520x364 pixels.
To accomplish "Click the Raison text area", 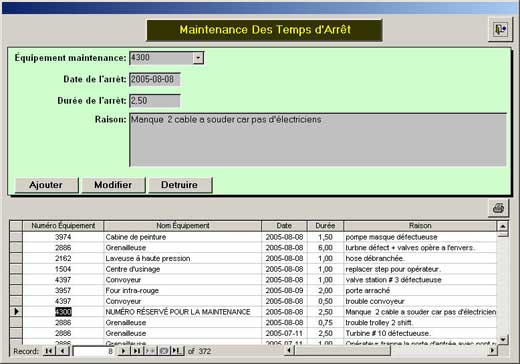I will (318, 140).
